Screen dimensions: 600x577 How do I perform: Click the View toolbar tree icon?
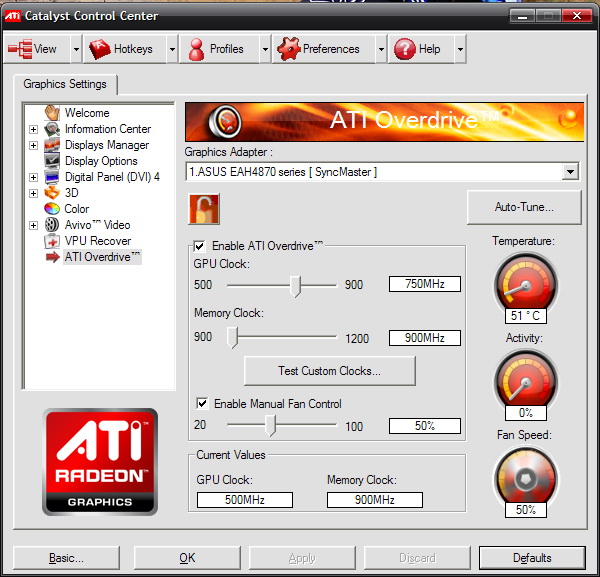[20, 49]
